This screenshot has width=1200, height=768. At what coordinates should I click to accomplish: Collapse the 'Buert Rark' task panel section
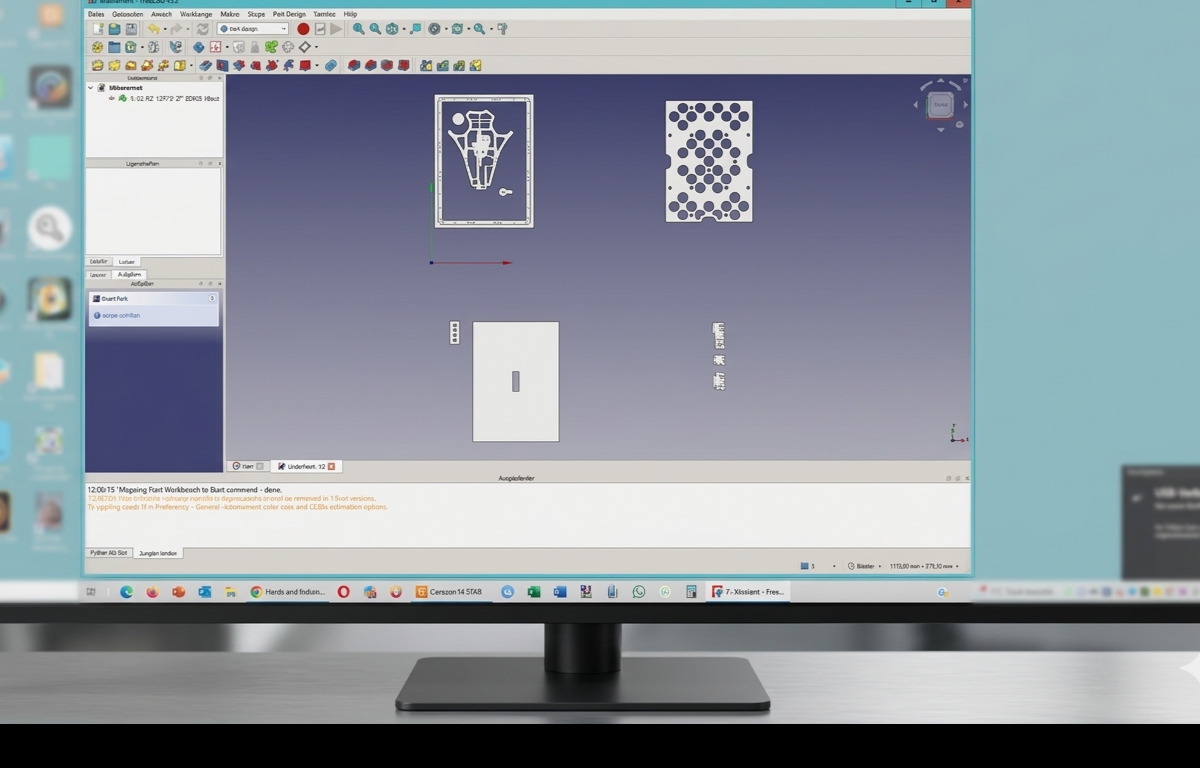[x=212, y=298]
